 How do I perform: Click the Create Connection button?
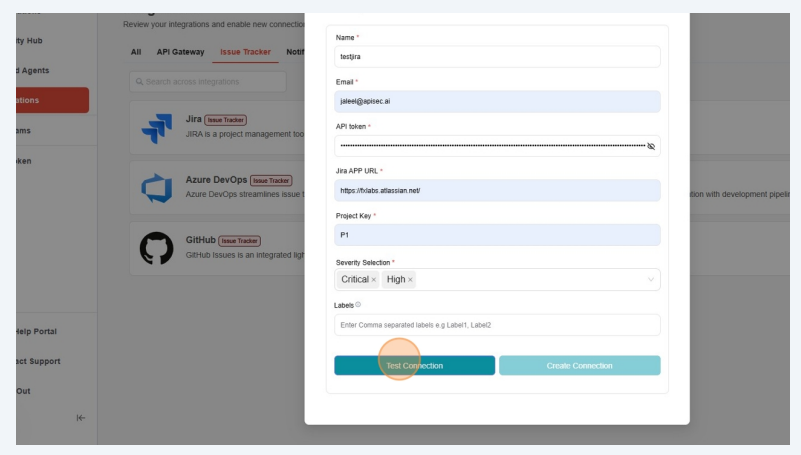579,366
